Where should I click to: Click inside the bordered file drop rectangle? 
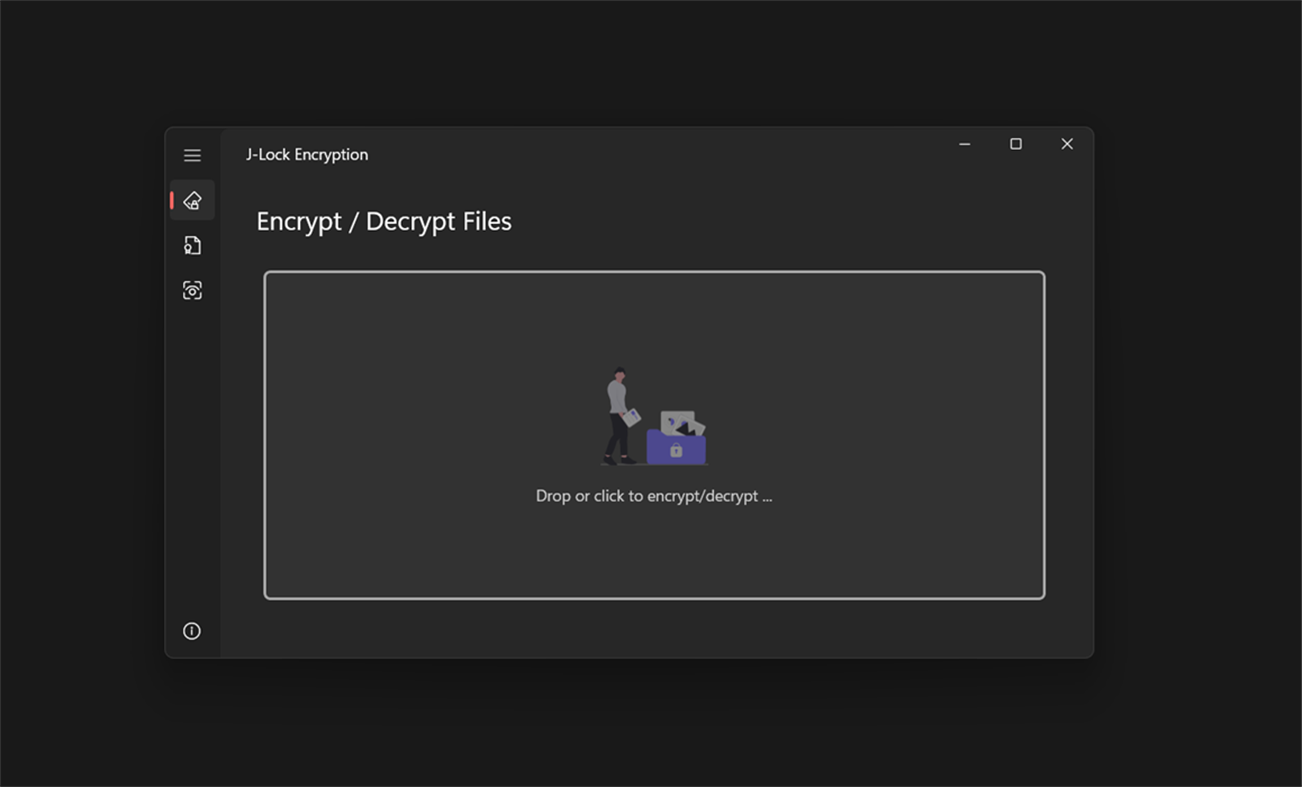tap(653, 435)
